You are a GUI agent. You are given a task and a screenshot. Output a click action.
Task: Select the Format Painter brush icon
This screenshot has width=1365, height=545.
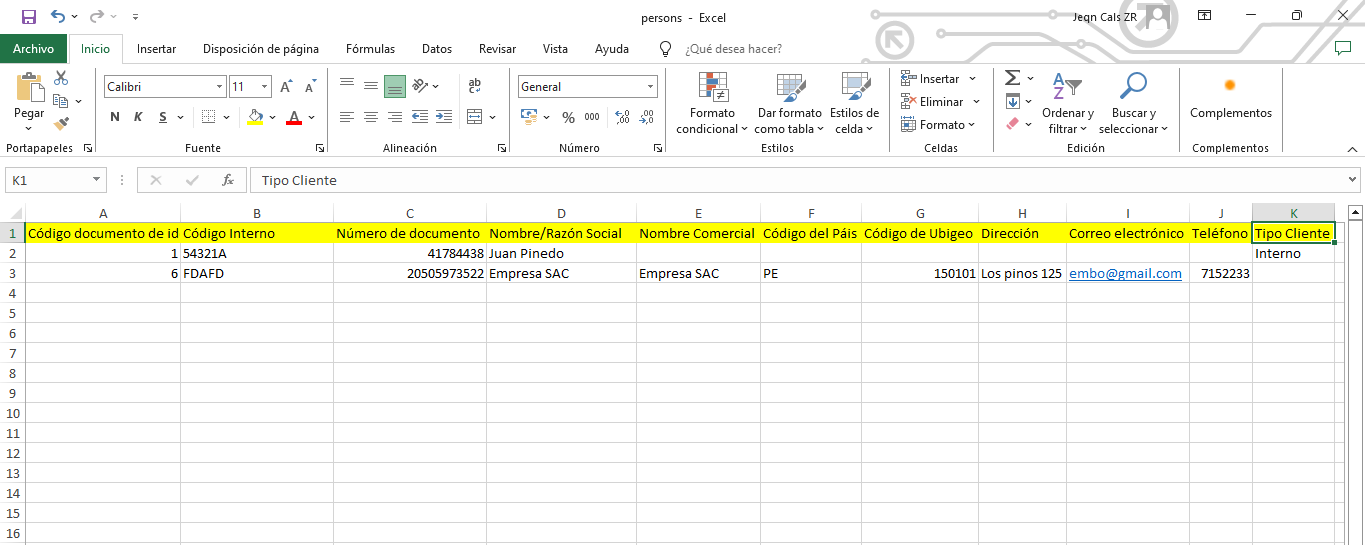(x=61, y=124)
